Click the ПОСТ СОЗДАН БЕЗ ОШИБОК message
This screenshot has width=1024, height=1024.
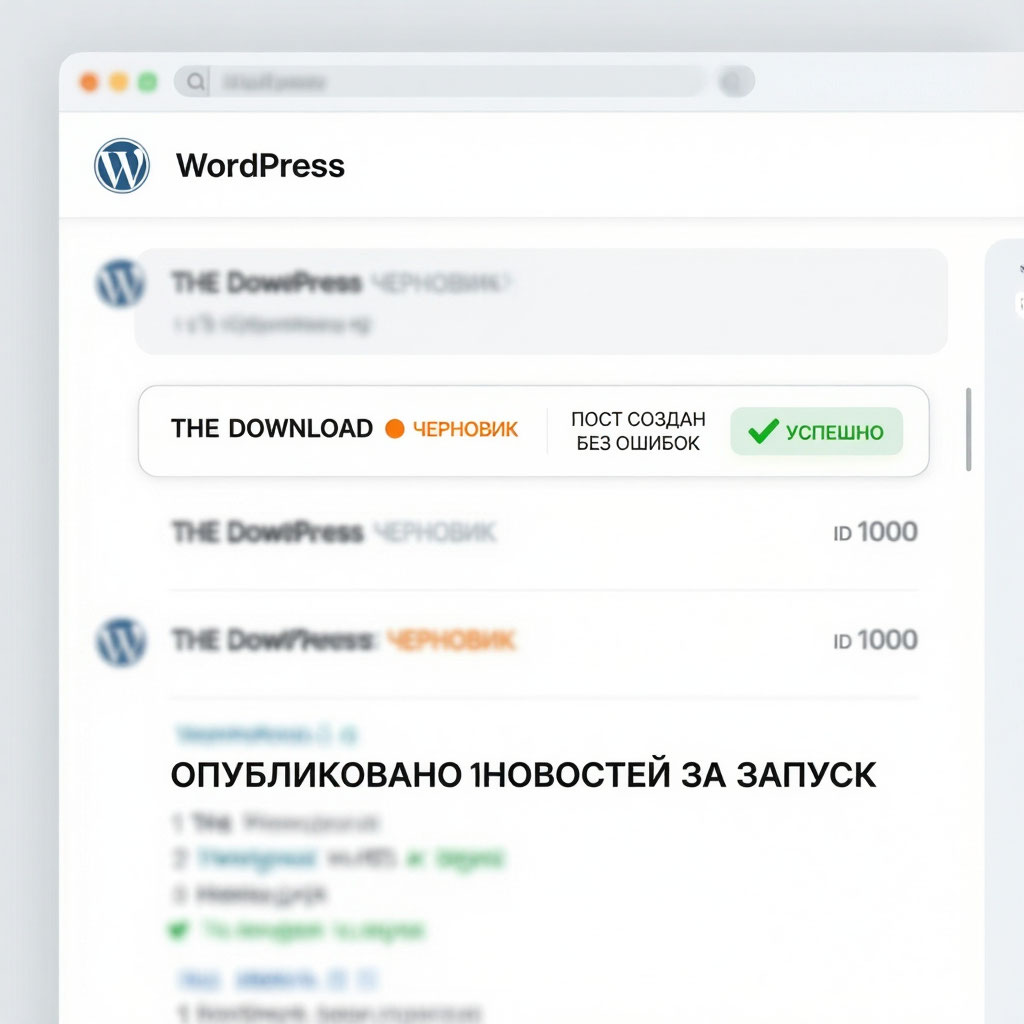click(638, 431)
